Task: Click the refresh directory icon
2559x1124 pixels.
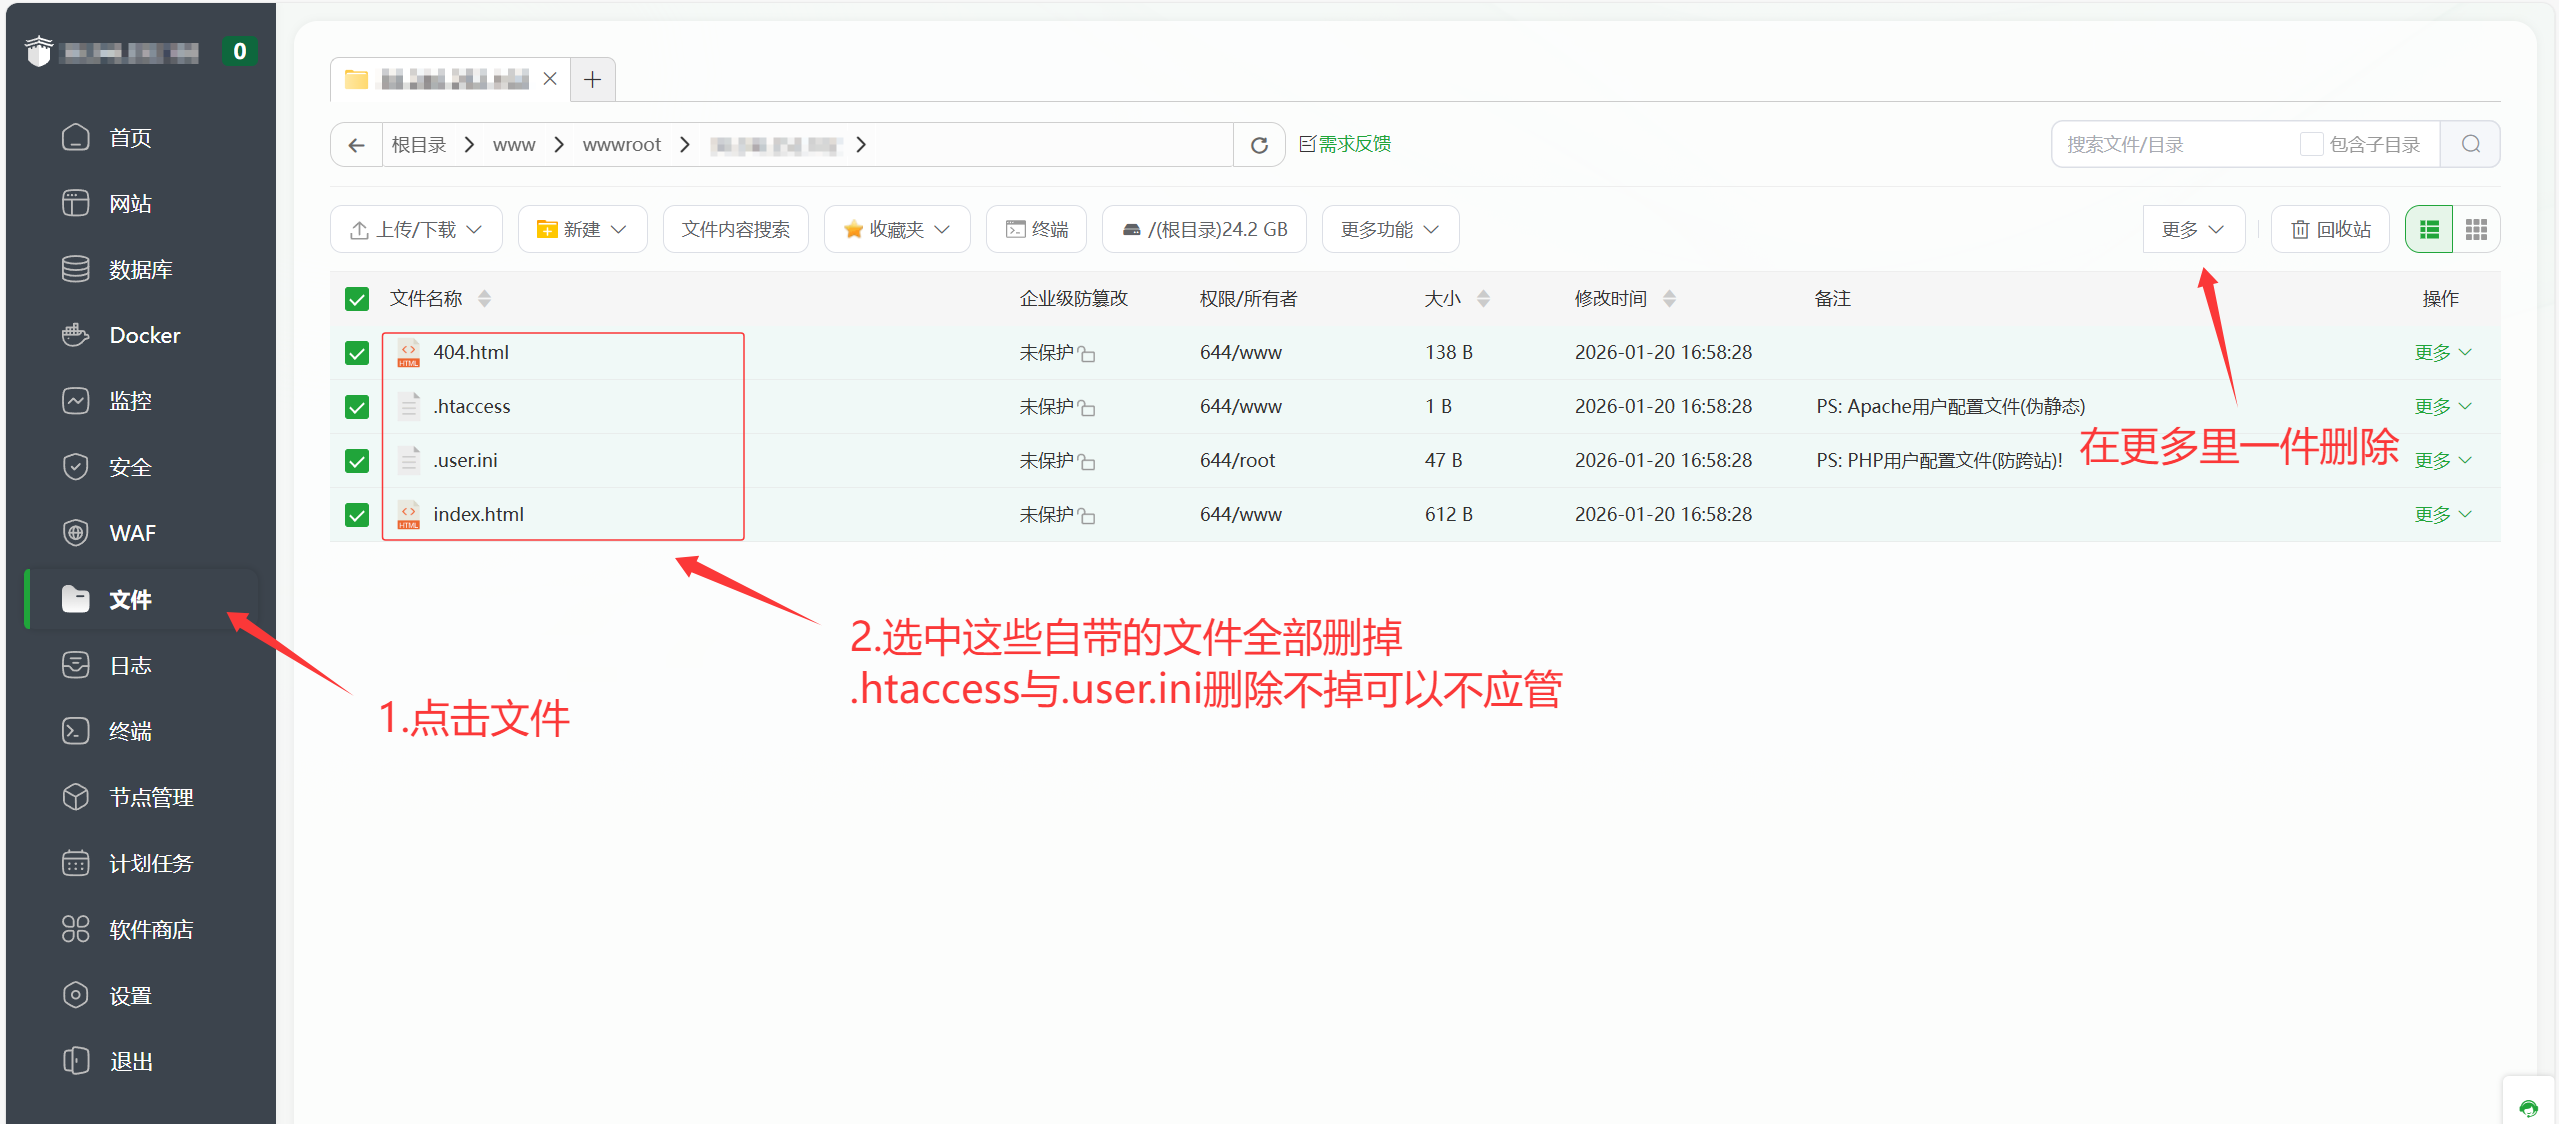Action: [x=1259, y=145]
